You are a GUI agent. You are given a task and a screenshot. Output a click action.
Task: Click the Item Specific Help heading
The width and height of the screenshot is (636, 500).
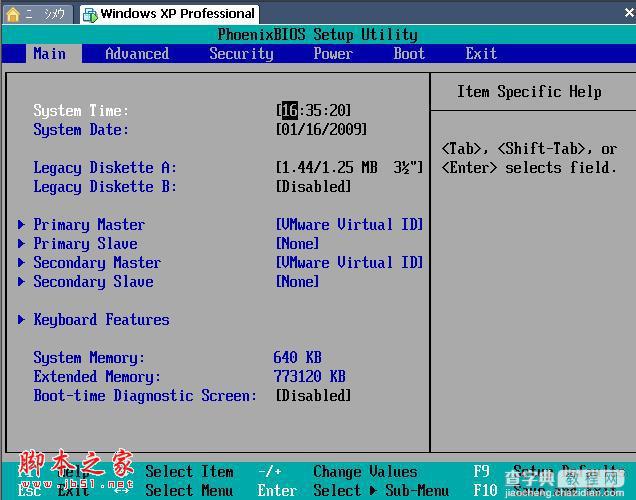pyautogui.click(x=529, y=92)
